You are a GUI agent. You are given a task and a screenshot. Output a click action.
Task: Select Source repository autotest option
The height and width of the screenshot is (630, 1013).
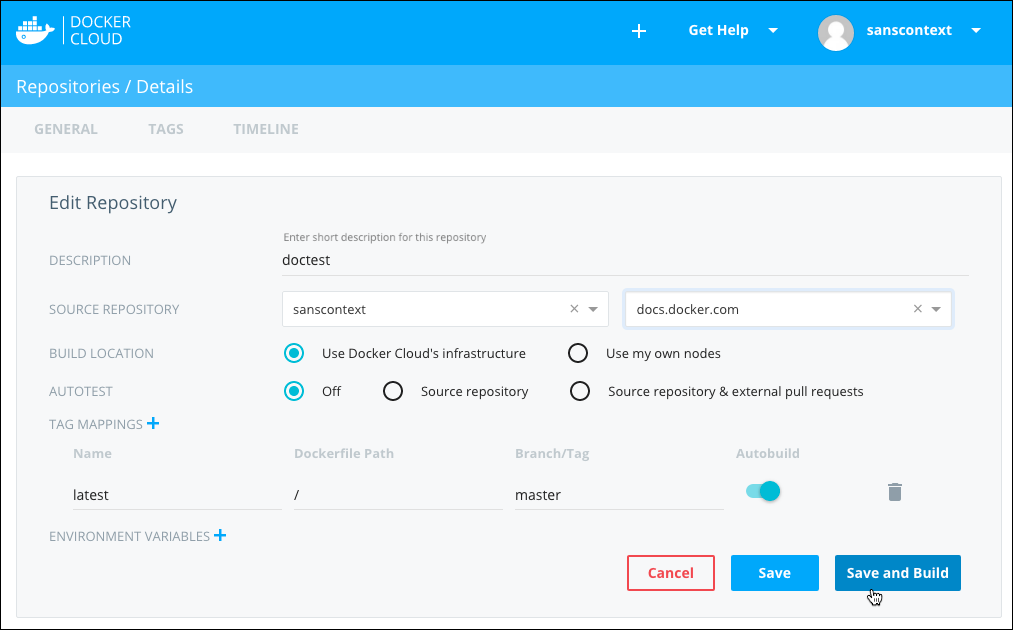(393, 391)
